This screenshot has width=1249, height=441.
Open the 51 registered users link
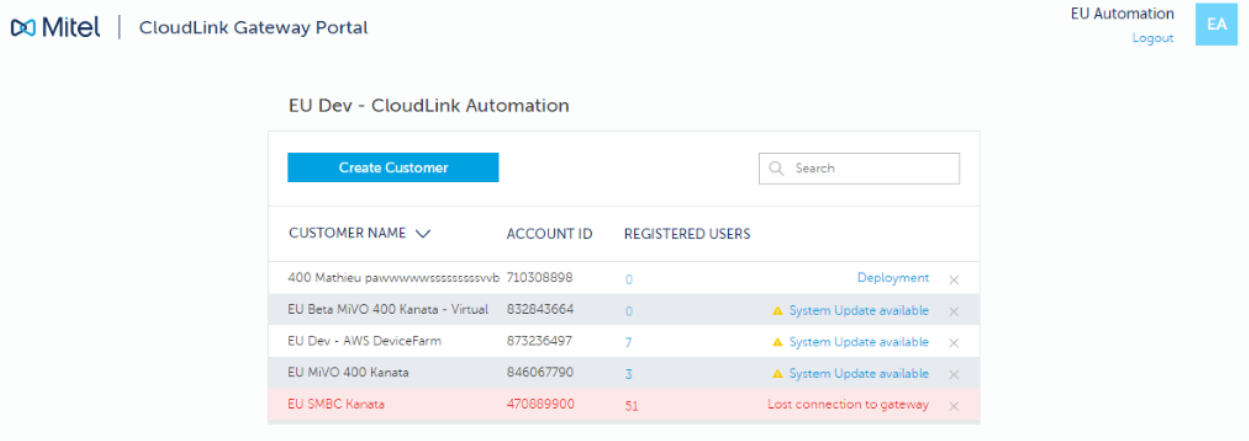point(631,406)
